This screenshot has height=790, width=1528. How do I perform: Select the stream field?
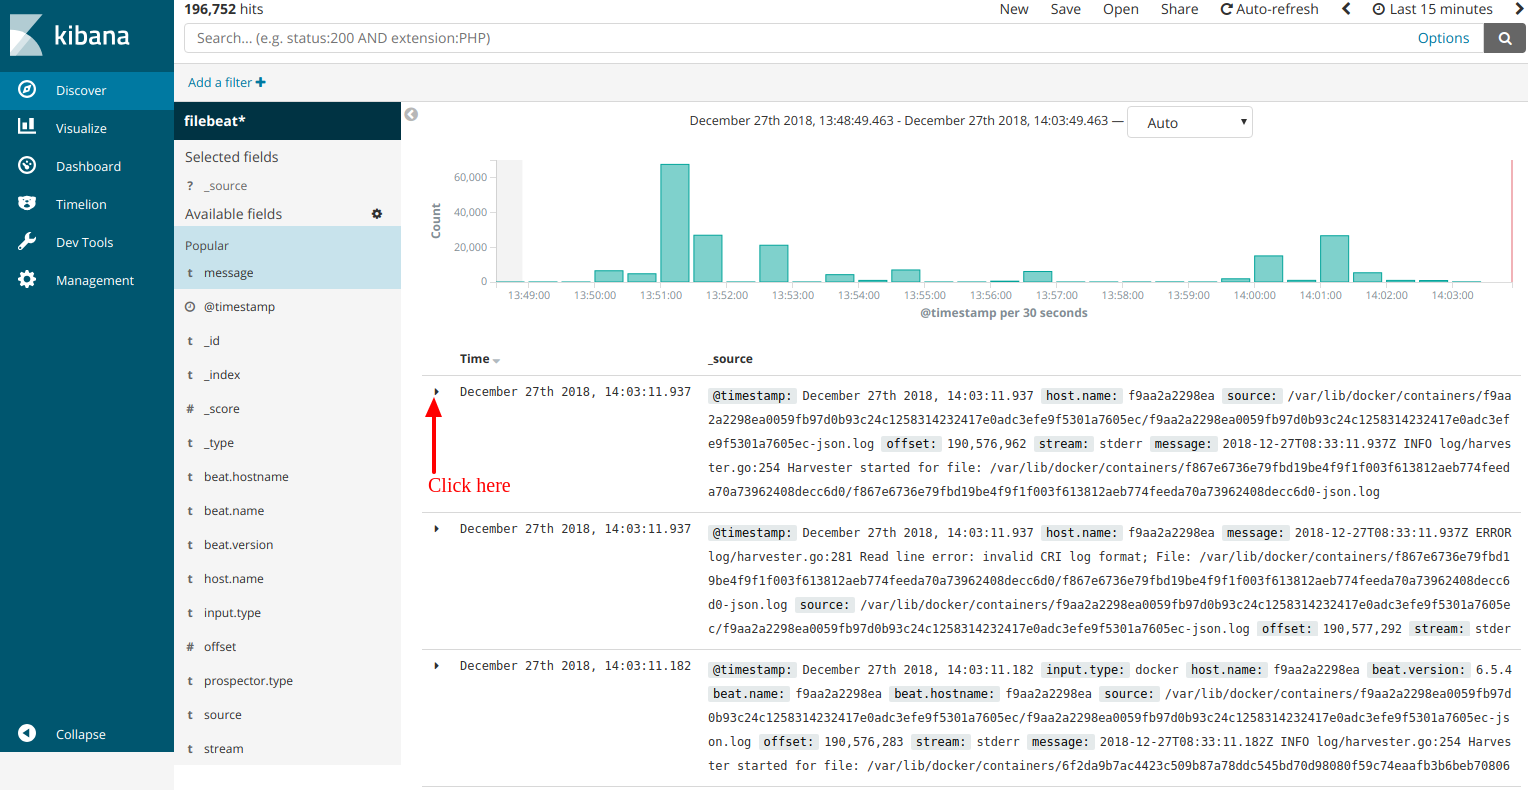223,749
